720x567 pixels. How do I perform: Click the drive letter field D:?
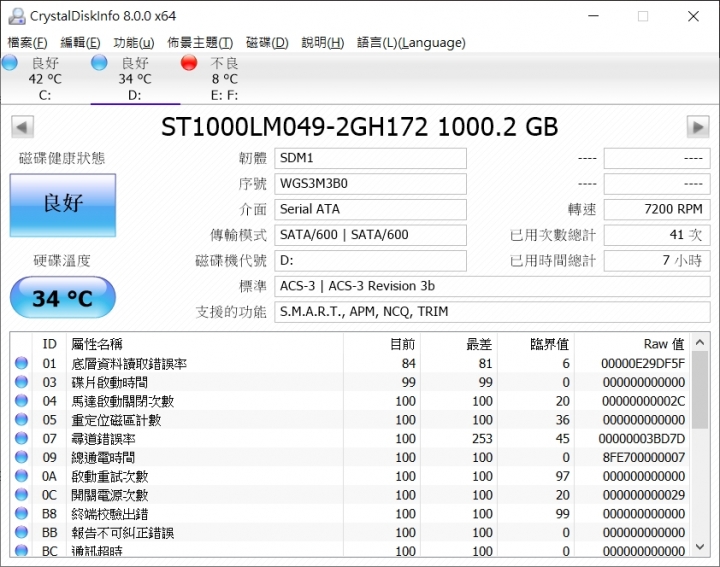370,261
